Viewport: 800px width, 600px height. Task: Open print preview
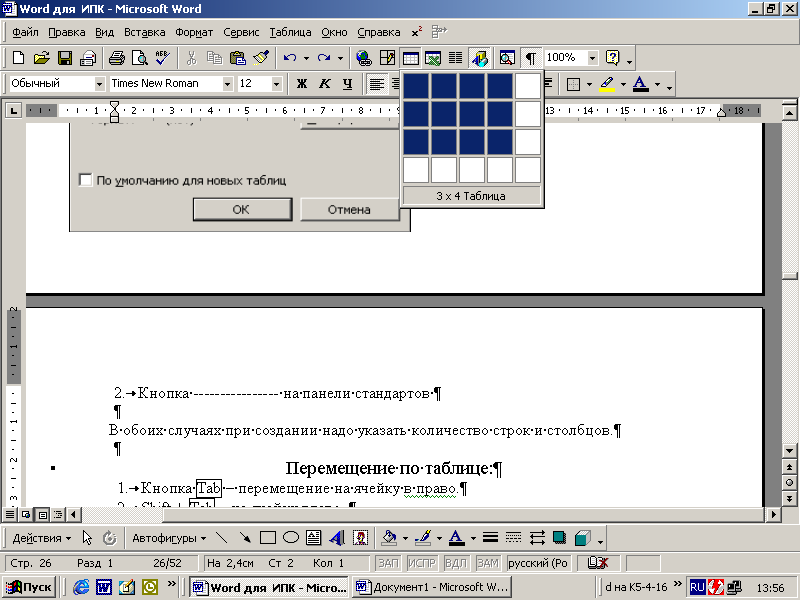139,58
